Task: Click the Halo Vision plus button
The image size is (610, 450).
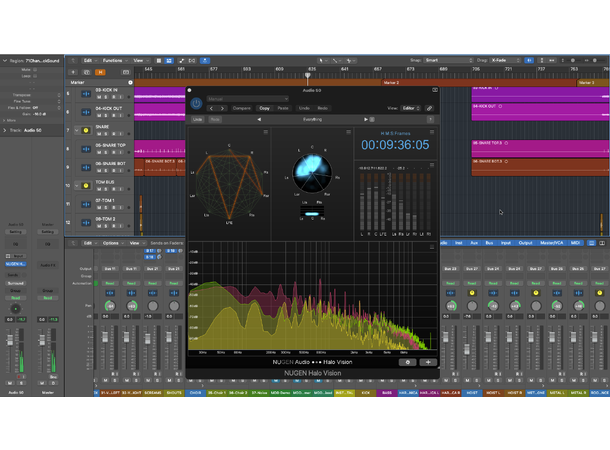Action: (x=428, y=362)
